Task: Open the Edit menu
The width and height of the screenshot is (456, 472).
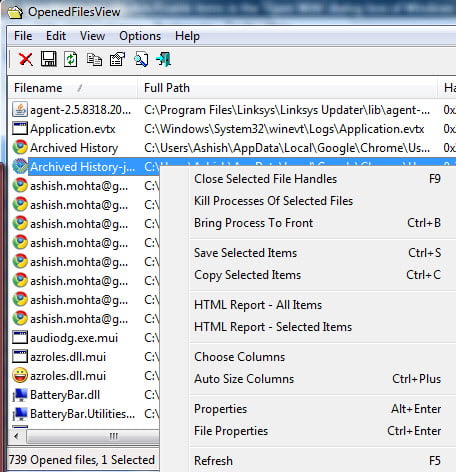Action: pyautogui.click(x=56, y=36)
